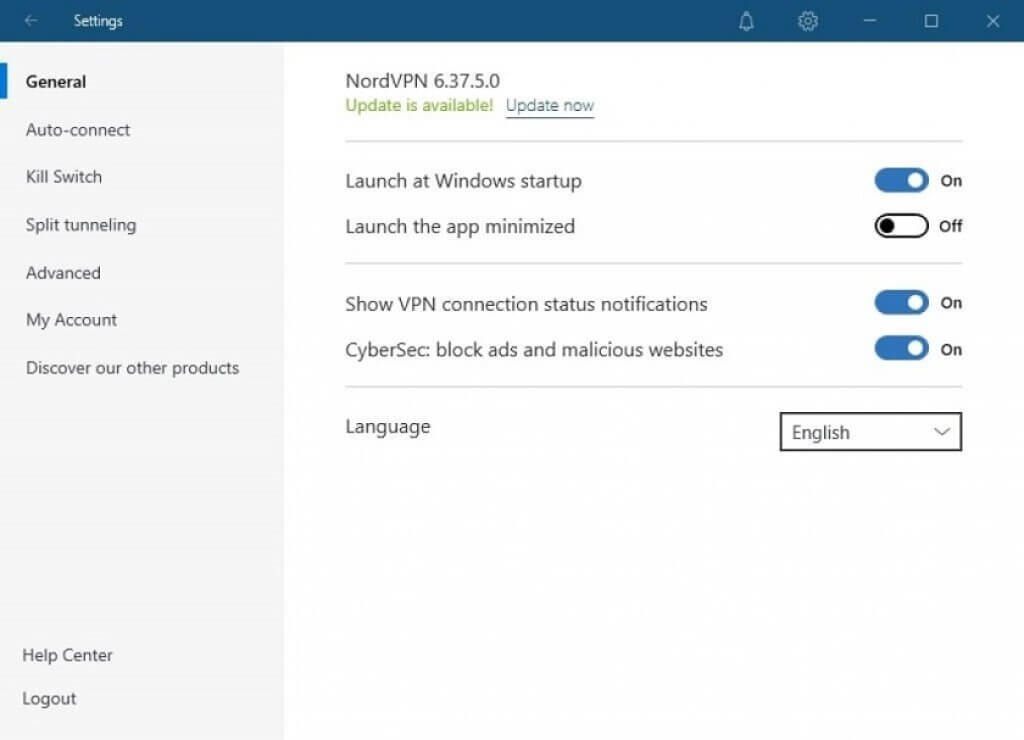Open notifications bell icon
Viewport: 1024px width, 740px height.
coord(746,21)
